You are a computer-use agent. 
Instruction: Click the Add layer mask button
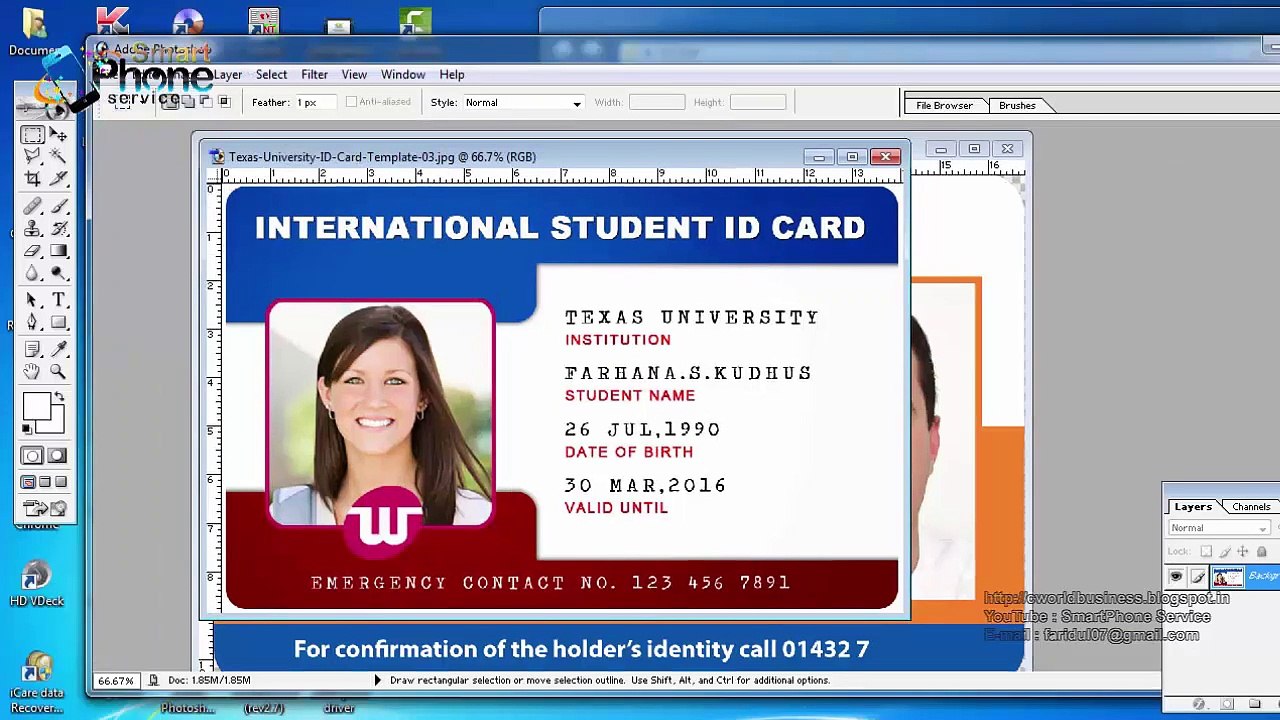pos(1227,704)
